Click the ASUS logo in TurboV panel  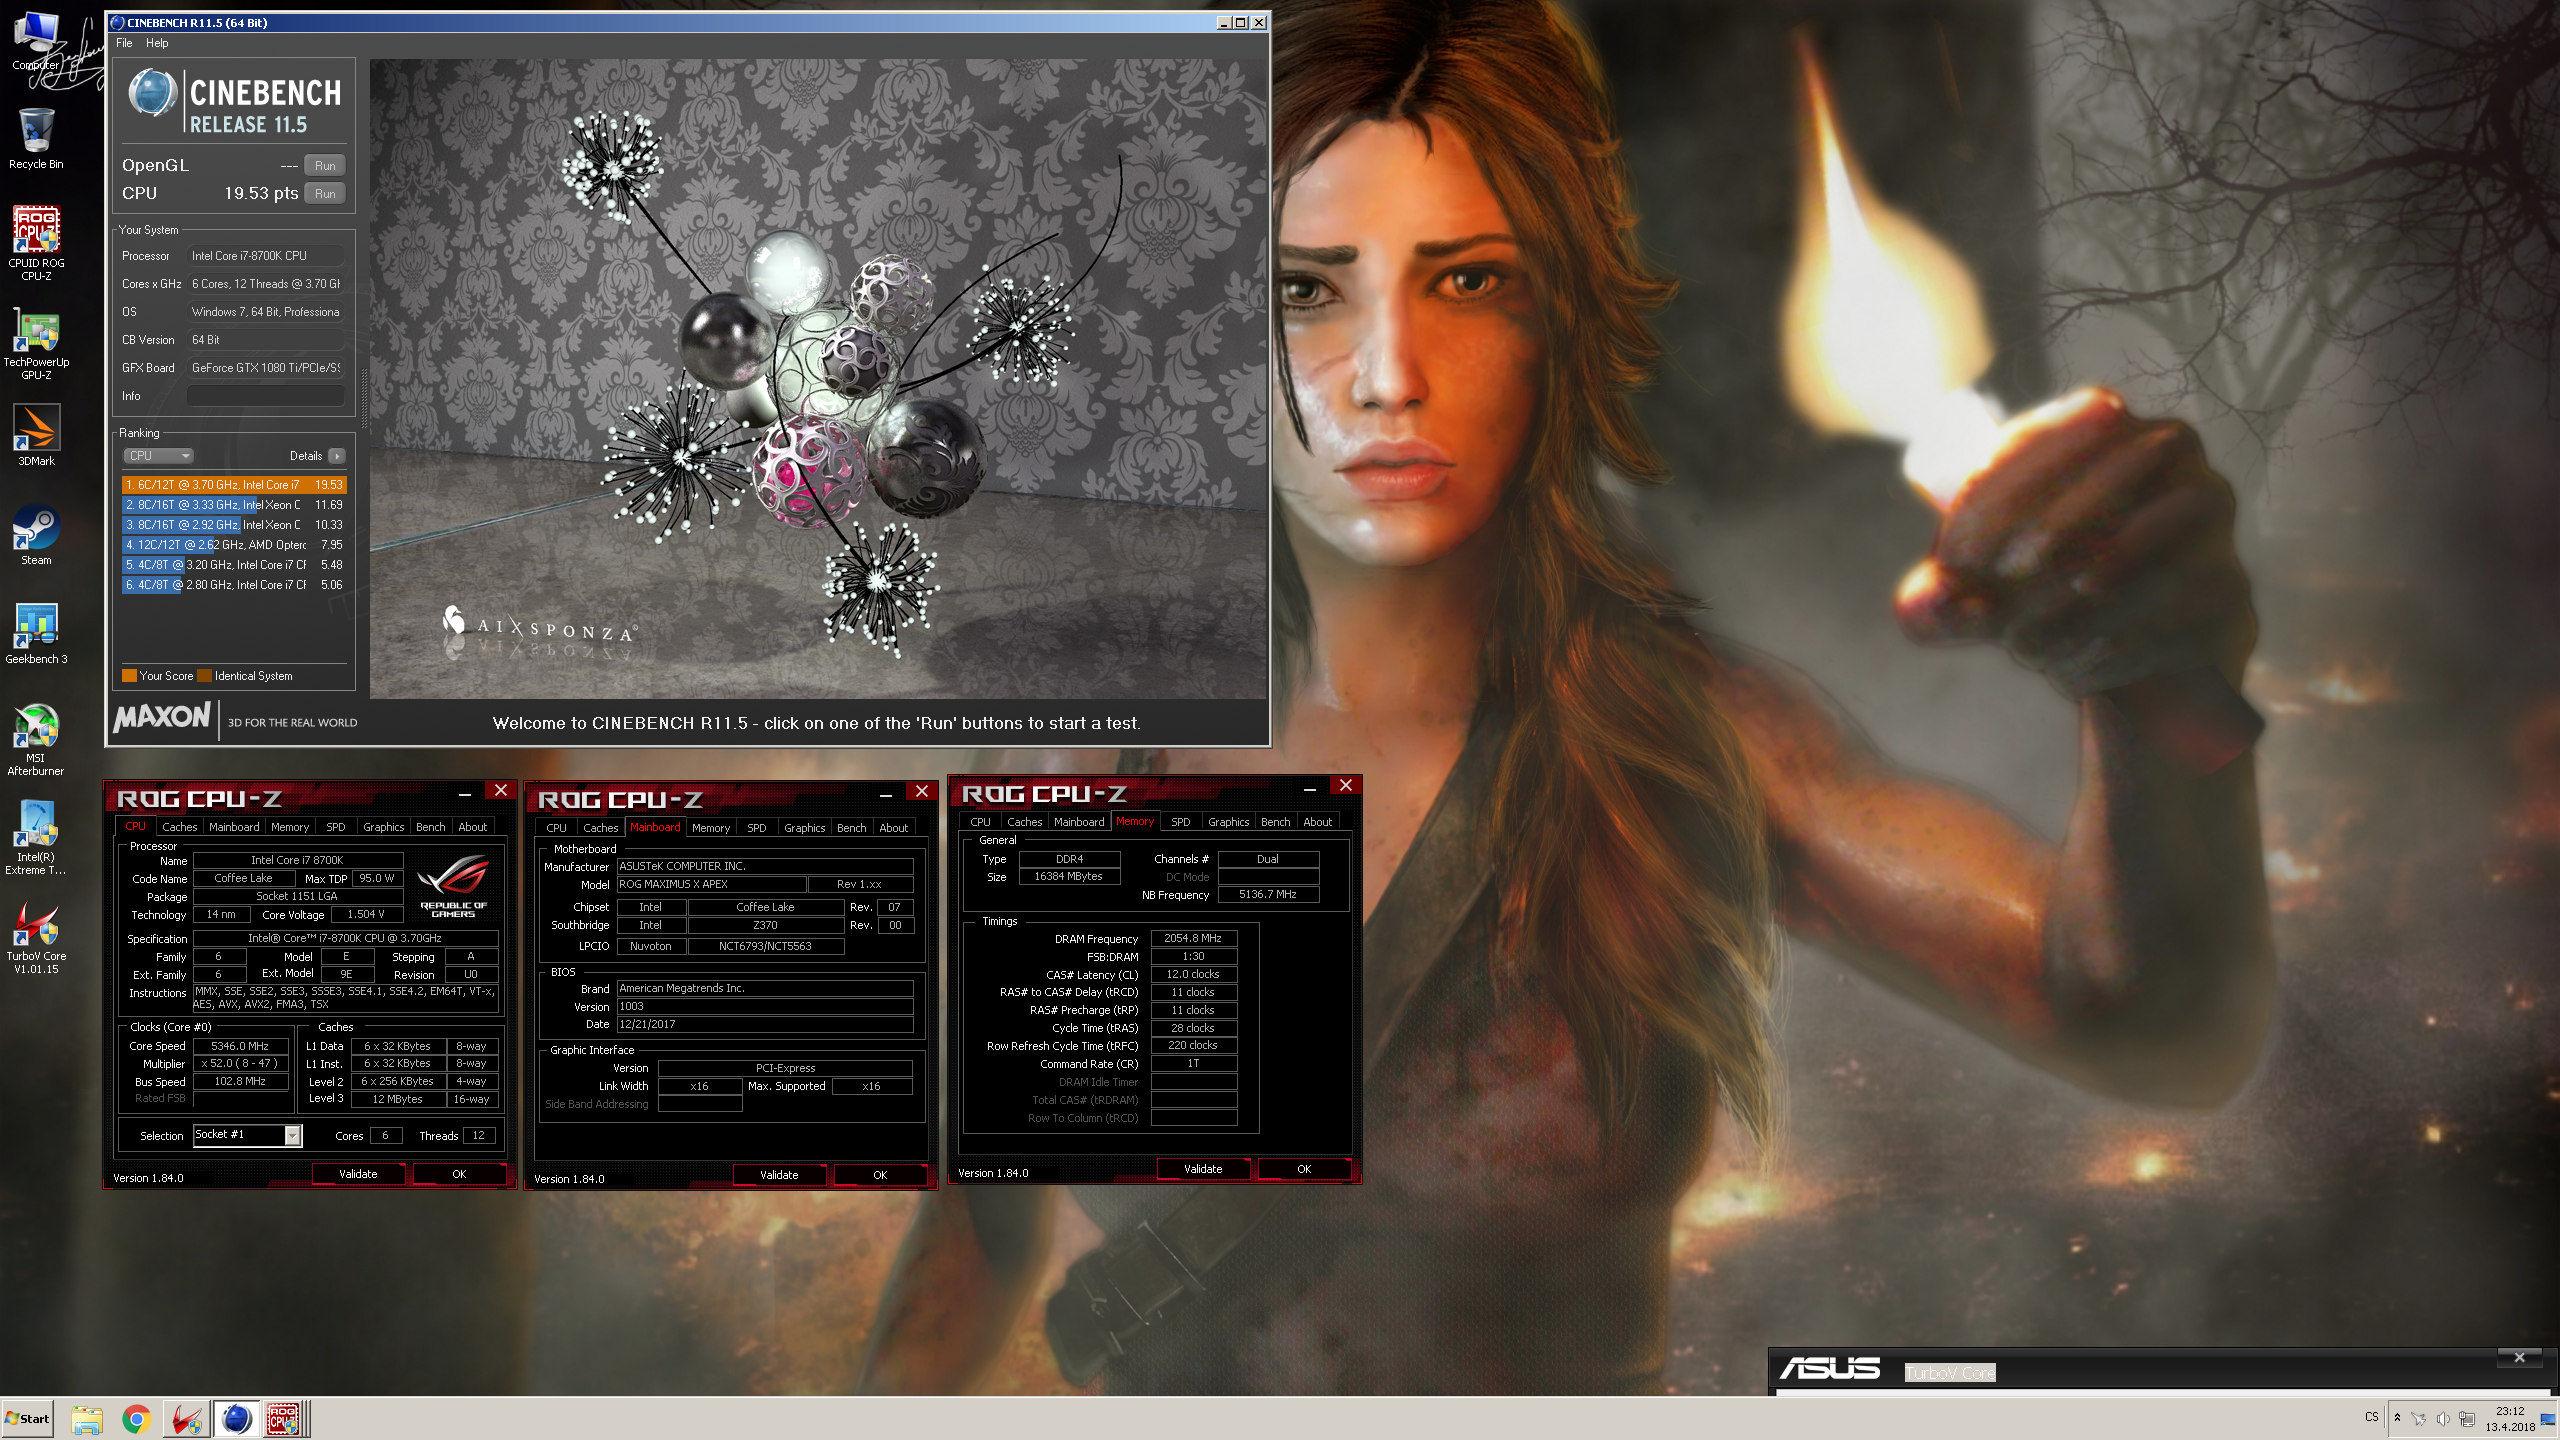pyautogui.click(x=1830, y=1369)
